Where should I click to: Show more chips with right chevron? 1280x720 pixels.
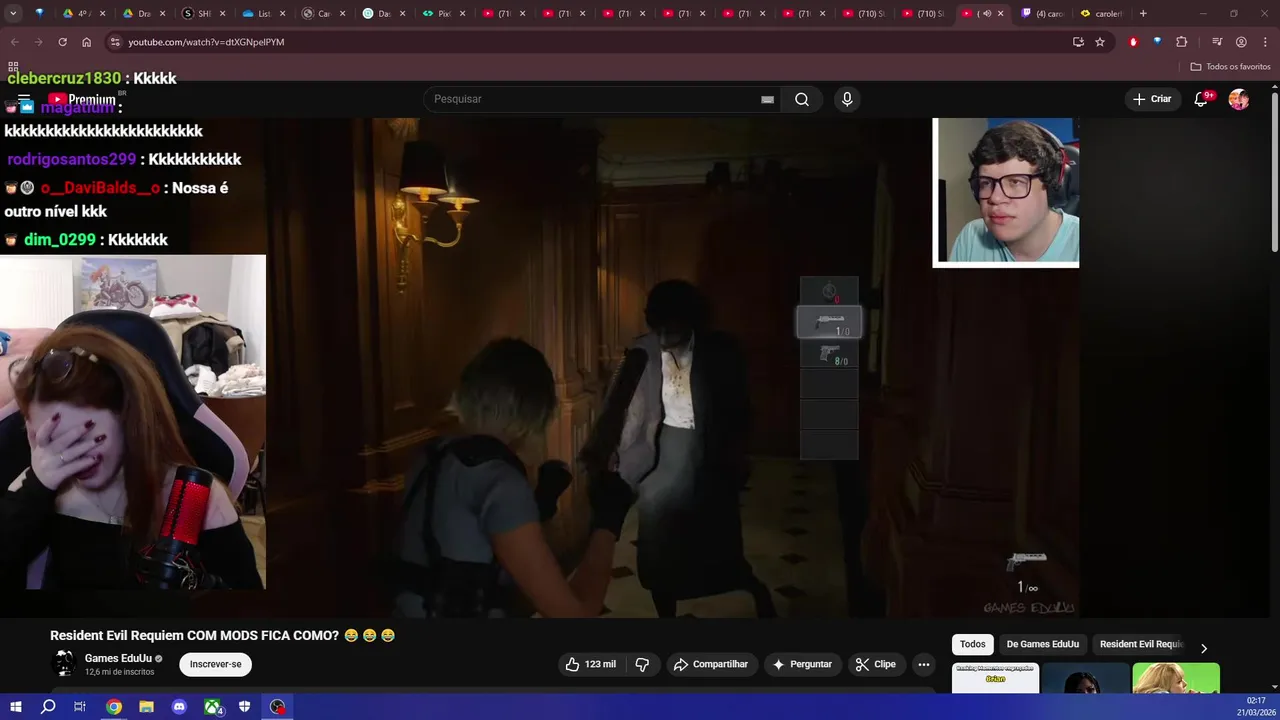pyautogui.click(x=1204, y=648)
